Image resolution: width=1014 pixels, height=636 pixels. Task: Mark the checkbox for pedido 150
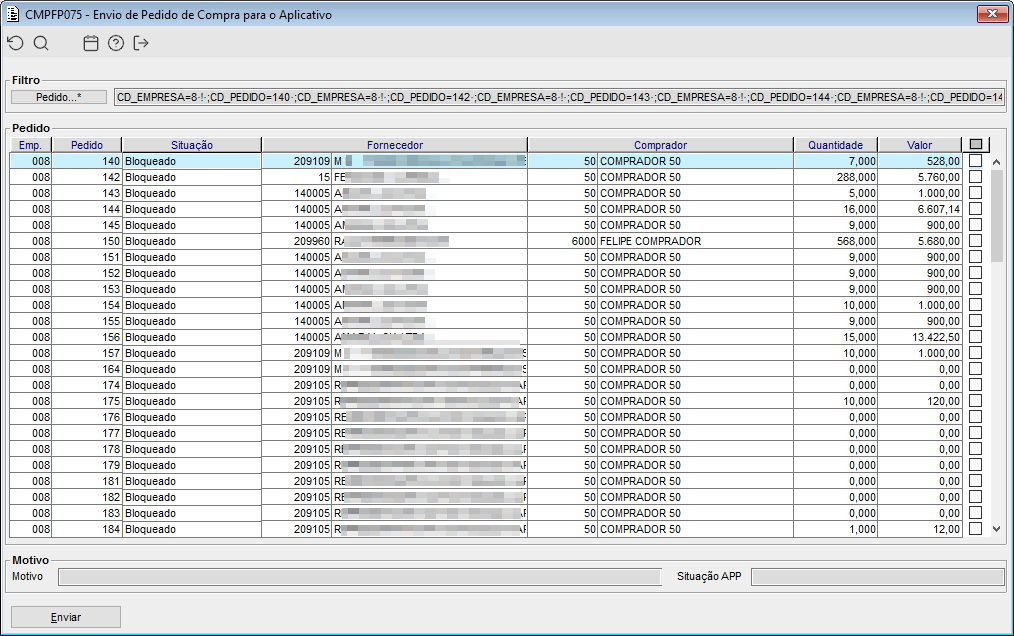point(975,241)
